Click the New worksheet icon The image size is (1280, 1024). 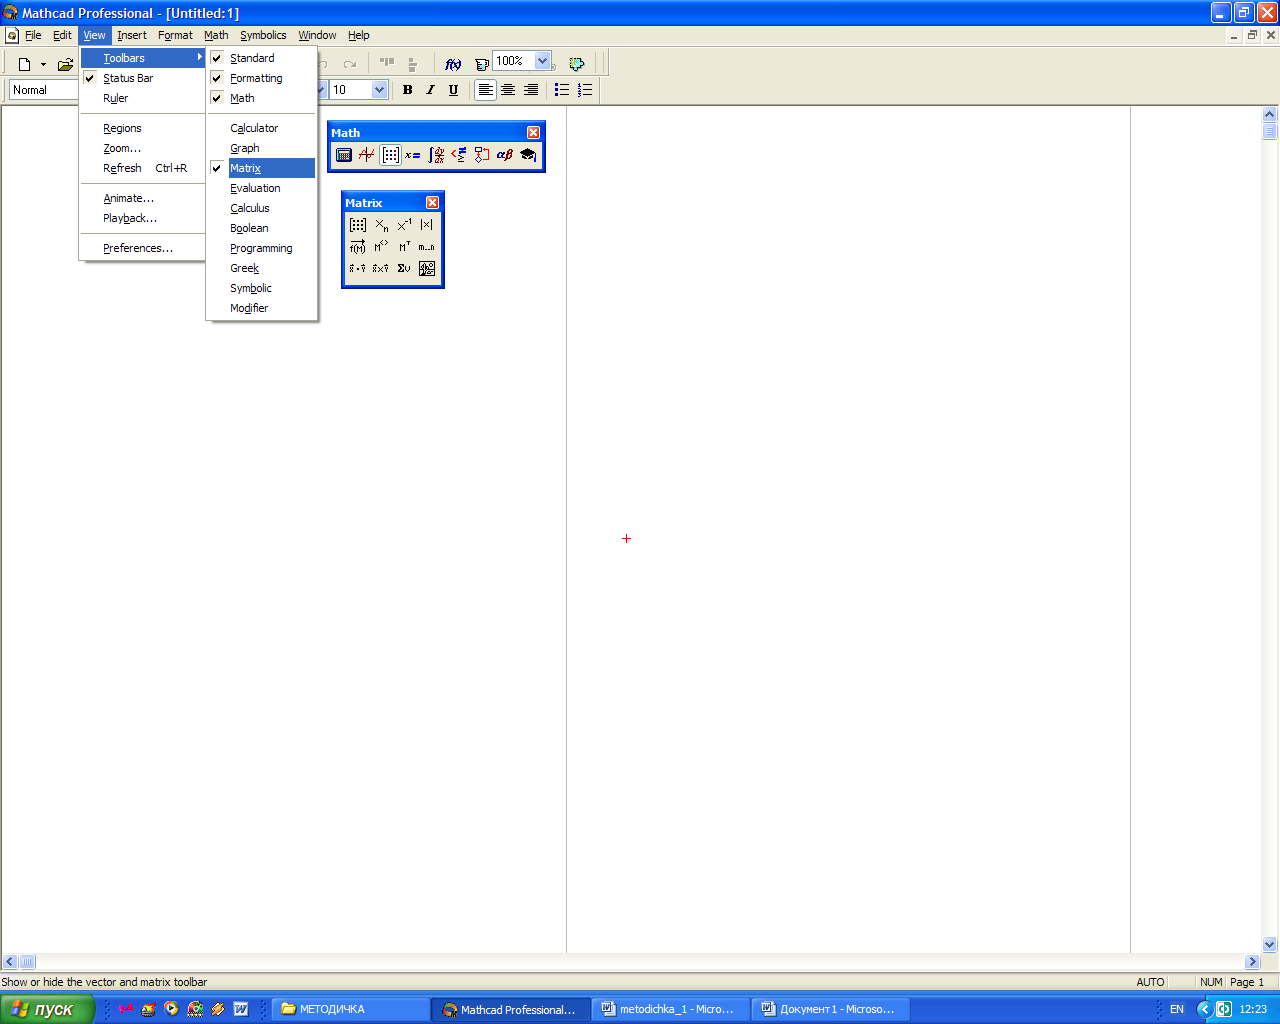click(x=24, y=64)
